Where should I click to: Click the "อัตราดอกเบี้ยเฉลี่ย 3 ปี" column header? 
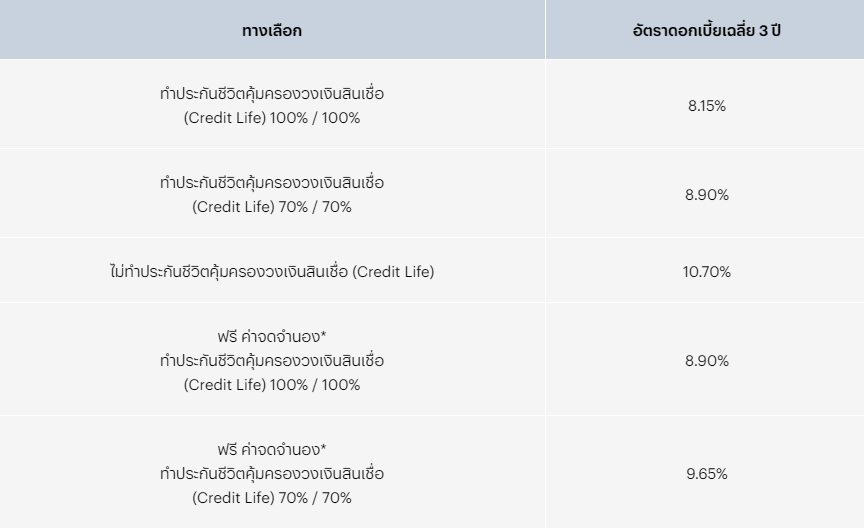click(706, 30)
